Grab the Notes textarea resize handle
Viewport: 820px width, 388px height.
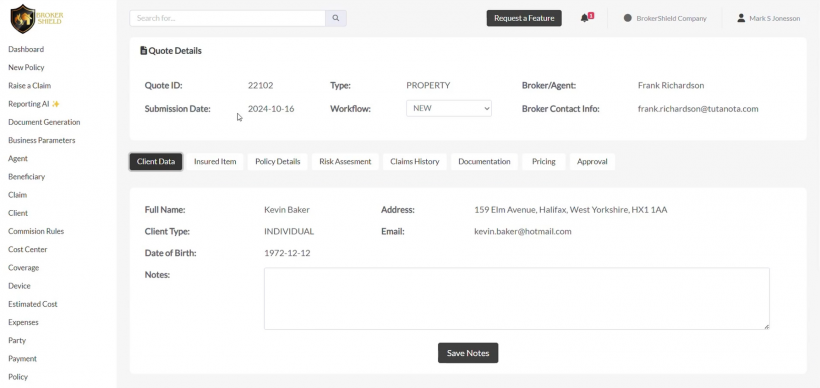766,327
